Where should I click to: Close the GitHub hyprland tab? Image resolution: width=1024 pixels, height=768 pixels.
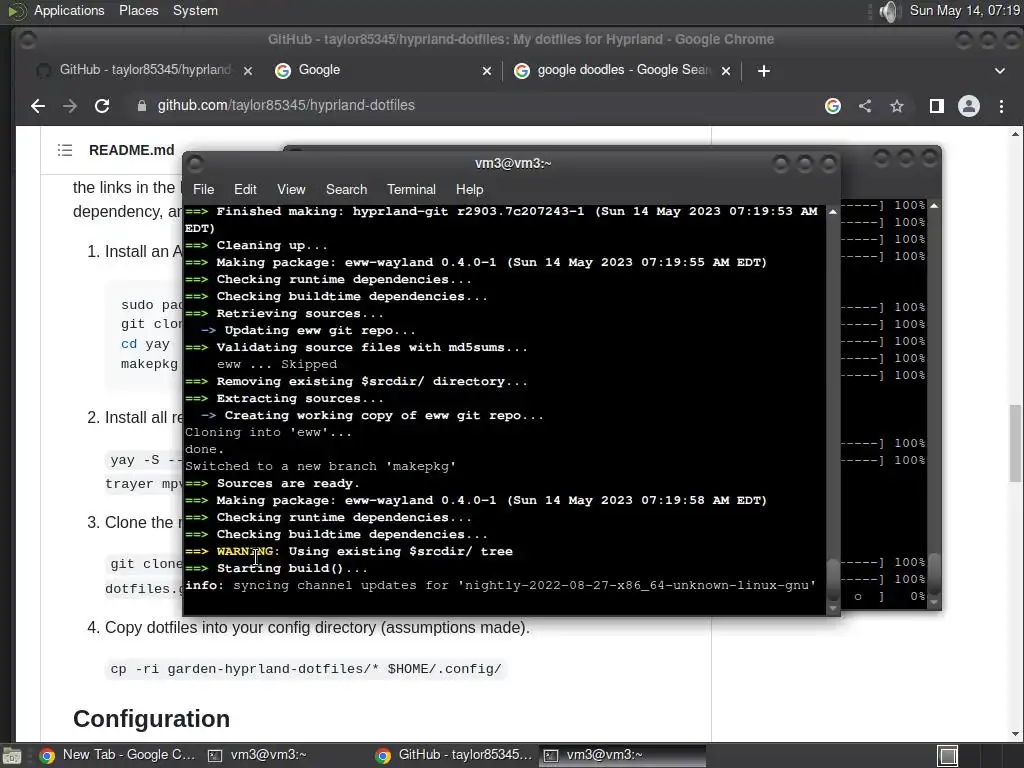point(248,71)
